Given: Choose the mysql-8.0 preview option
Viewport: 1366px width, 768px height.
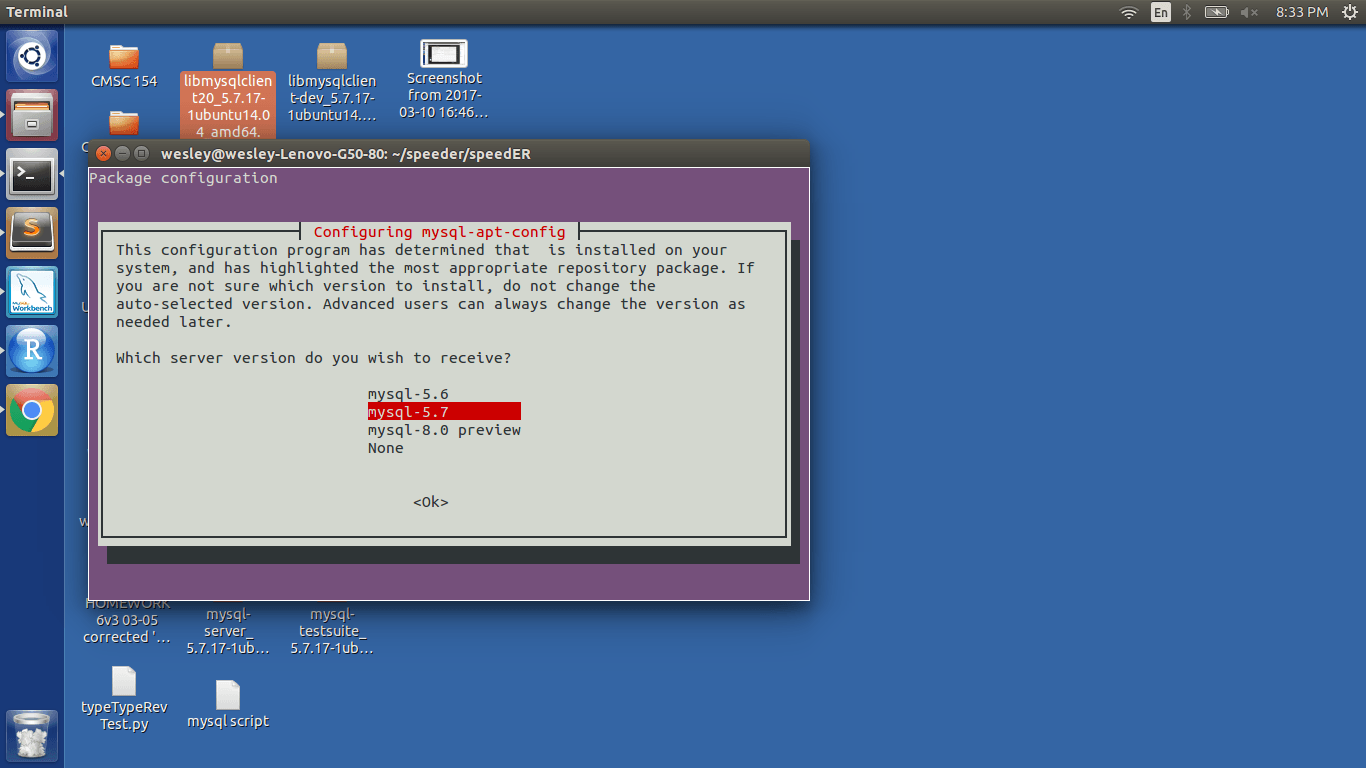Looking at the screenshot, I should (x=444, y=430).
